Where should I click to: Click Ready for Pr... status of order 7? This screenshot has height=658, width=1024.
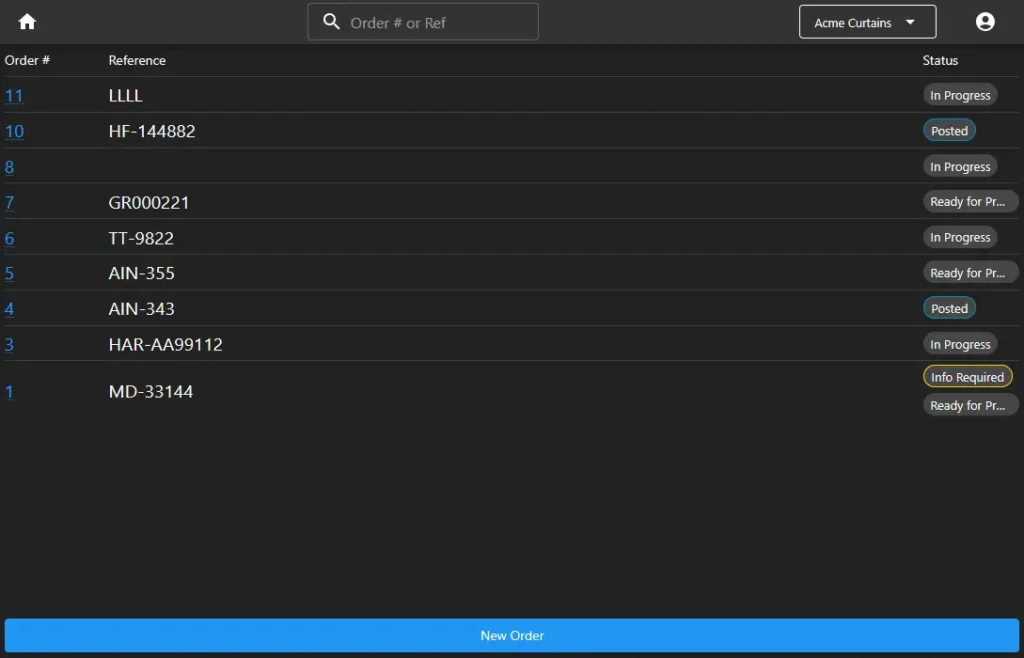pyautogui.click(x=970, y=202)
